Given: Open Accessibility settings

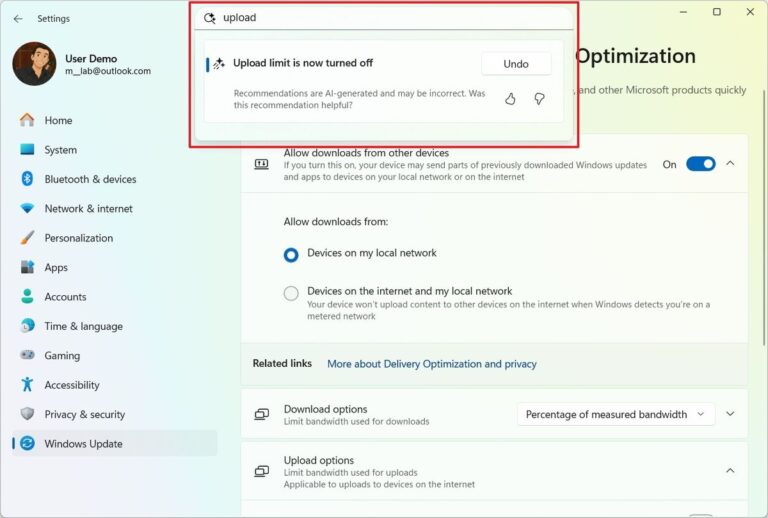Looking at the screenshot, I should tap(114, 385).
